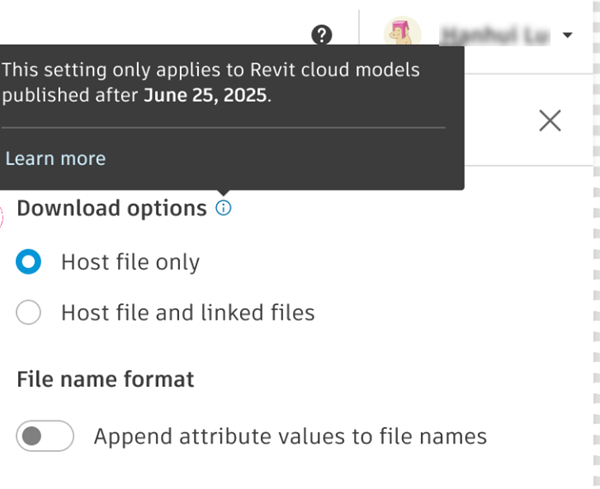The image size is (600, 489).
Task: Click the user profile avatar
Action: click(x=402, y=35)
